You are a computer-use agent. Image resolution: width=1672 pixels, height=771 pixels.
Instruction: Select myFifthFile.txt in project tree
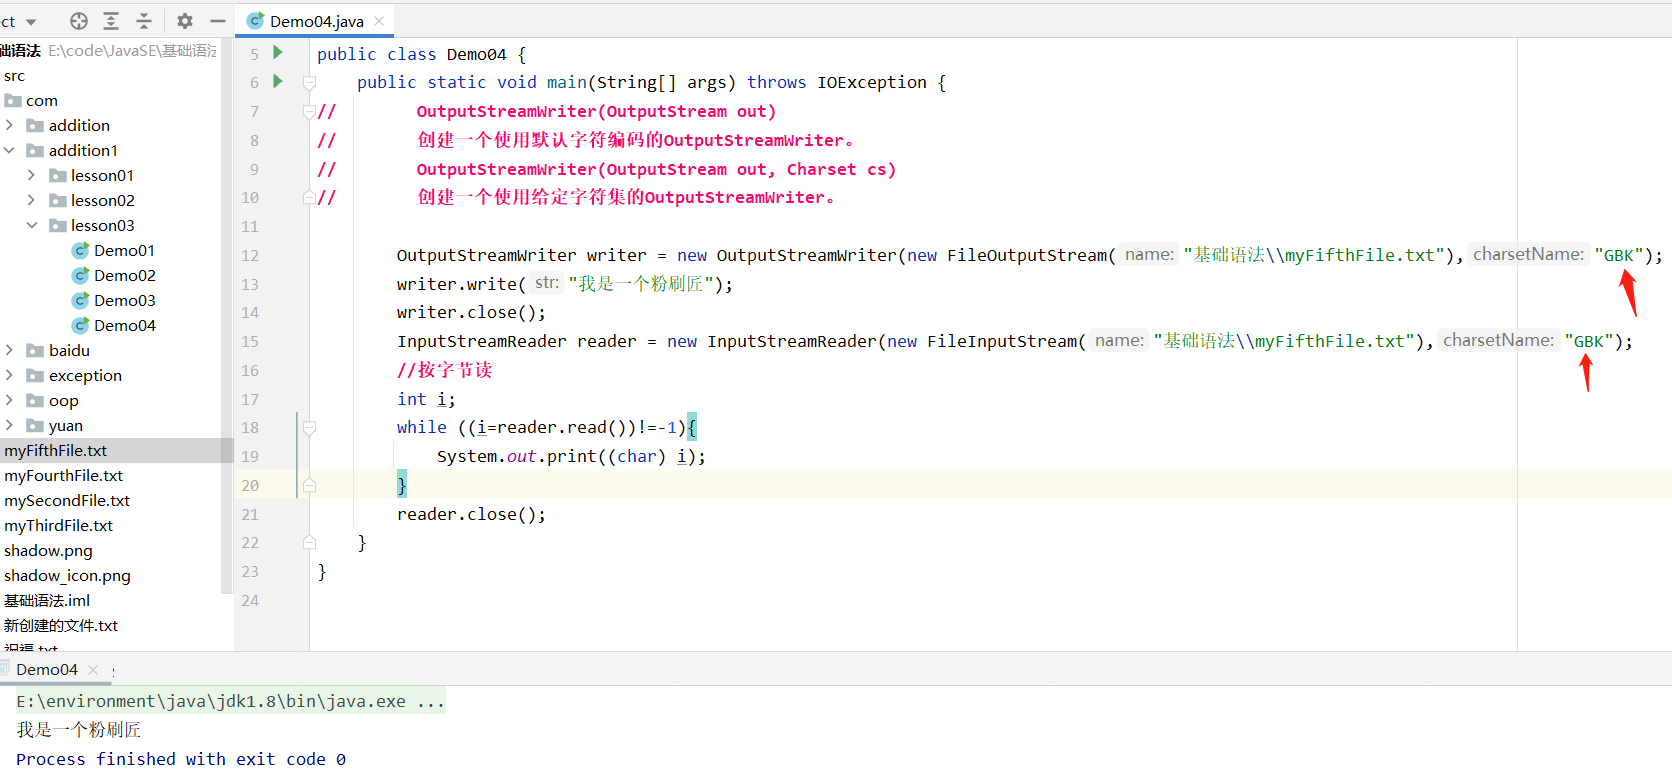pos(55,450)
